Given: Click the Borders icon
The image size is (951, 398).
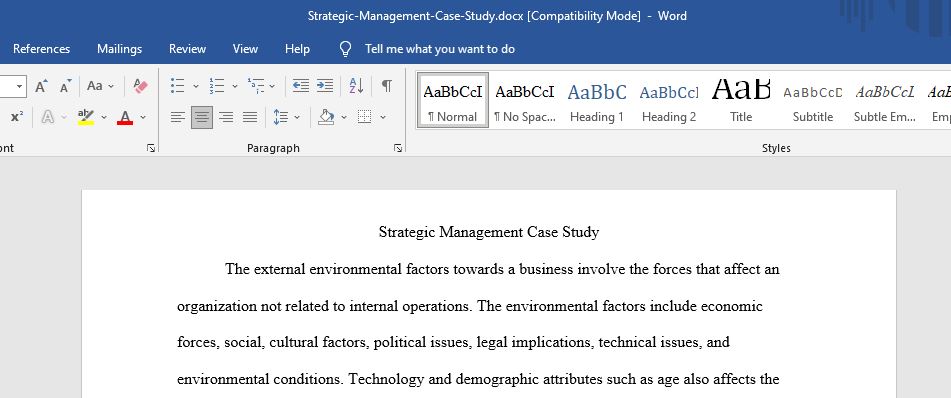Looking at the screenshot, I should pyautogui.click(x=365, y=116).
